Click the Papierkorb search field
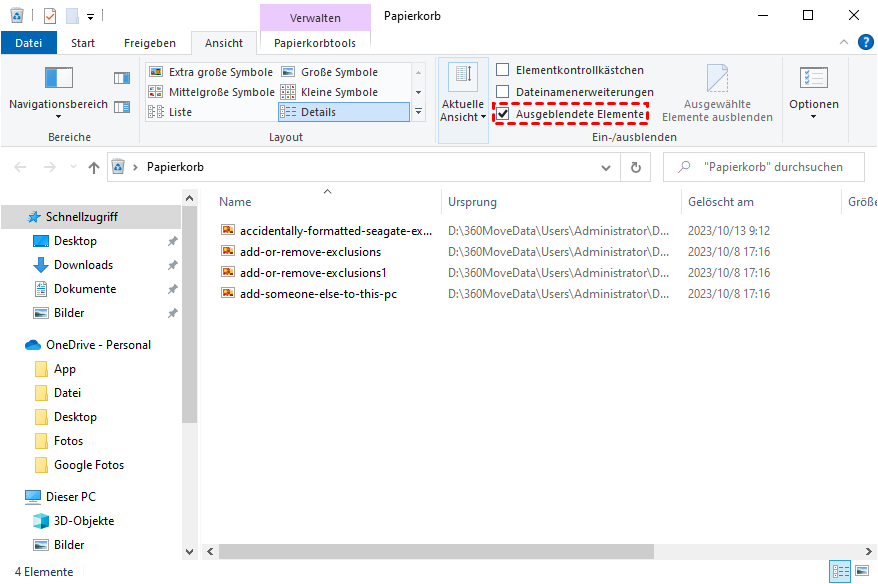This screenshot has height=584, width=878. (764, 167)
